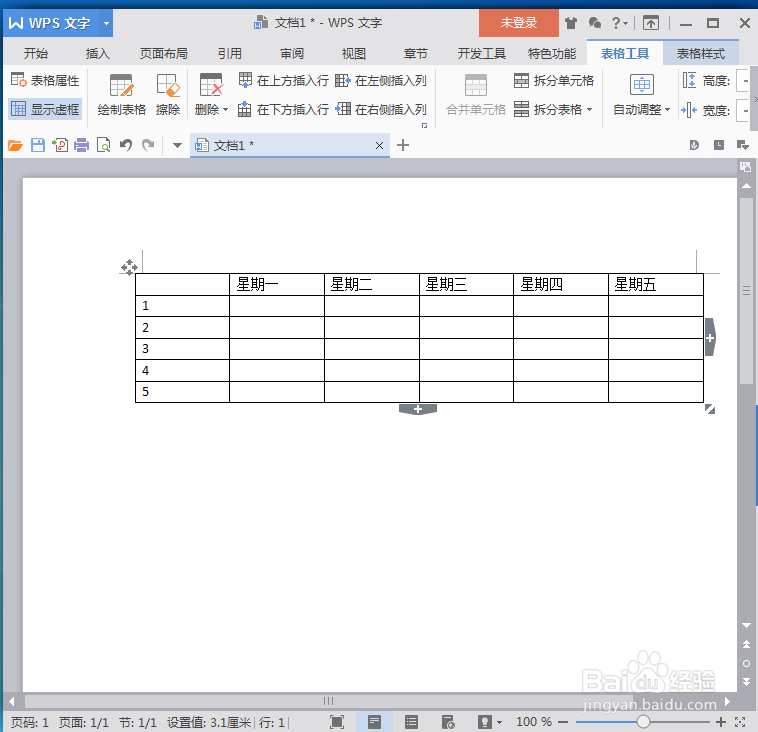Select the 擦除 eraser tool
Screen dimensions: 758x732
(168, 95)
